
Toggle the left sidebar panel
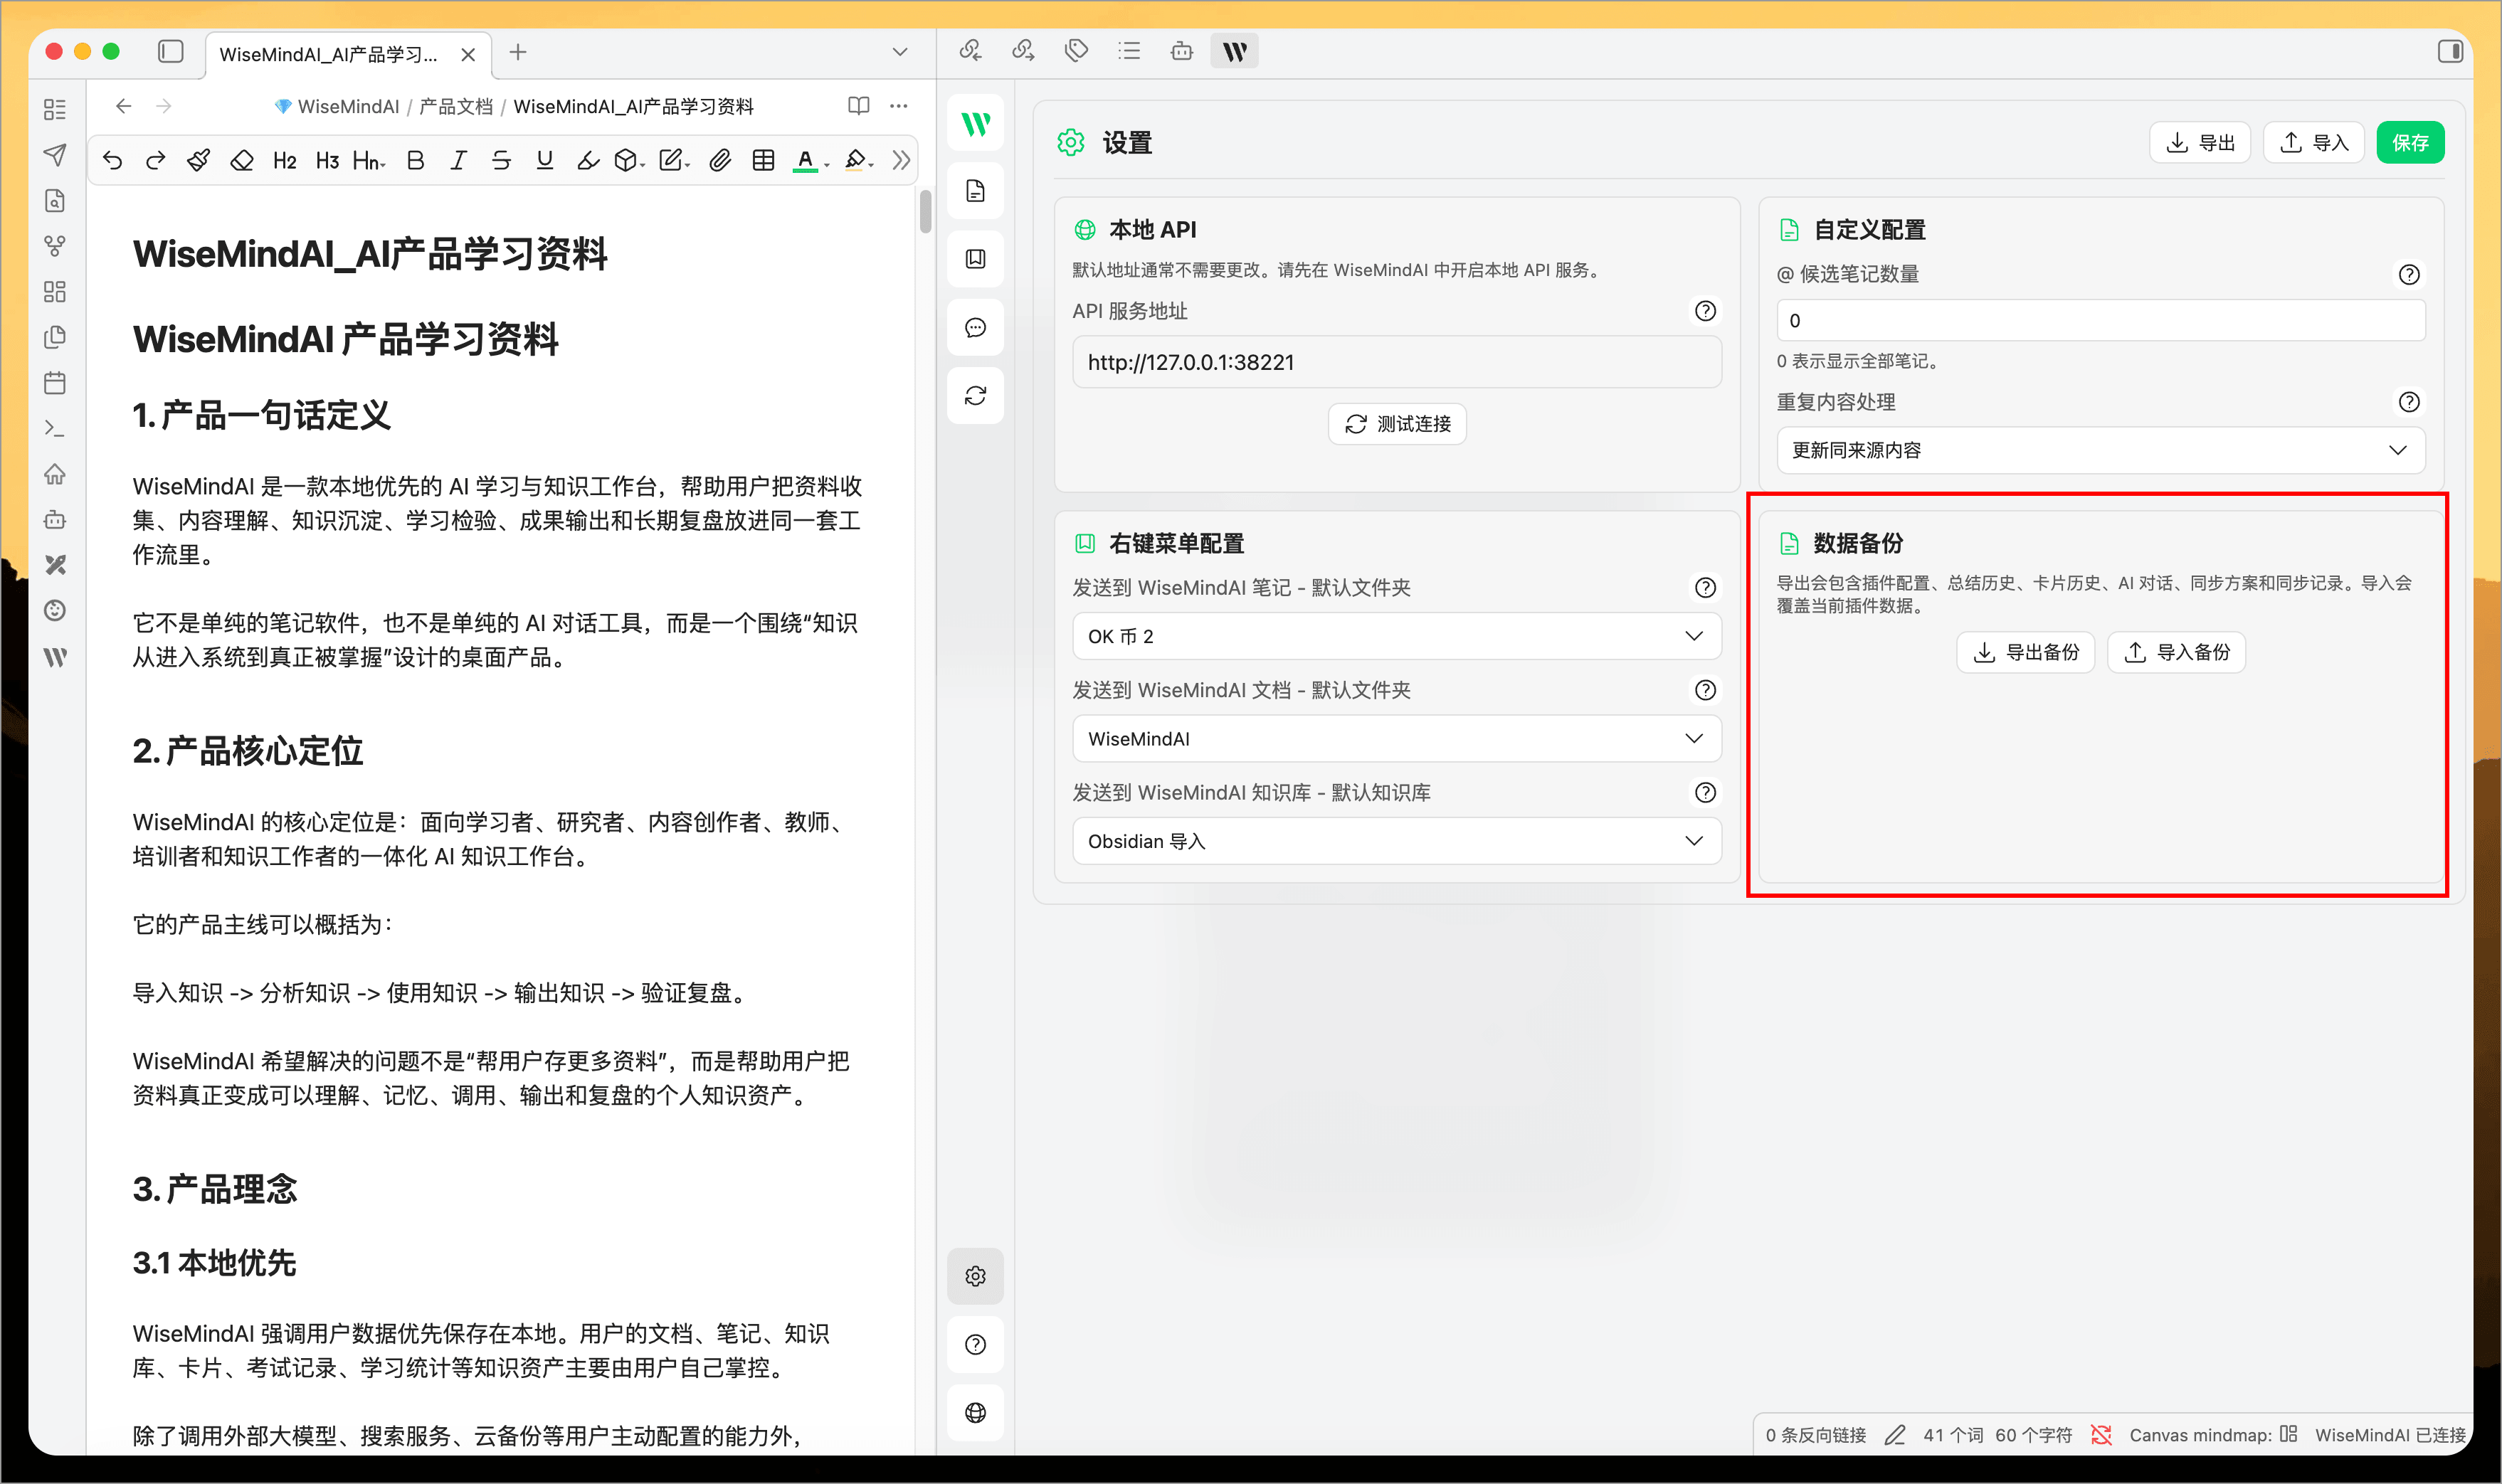coord(171,51)
